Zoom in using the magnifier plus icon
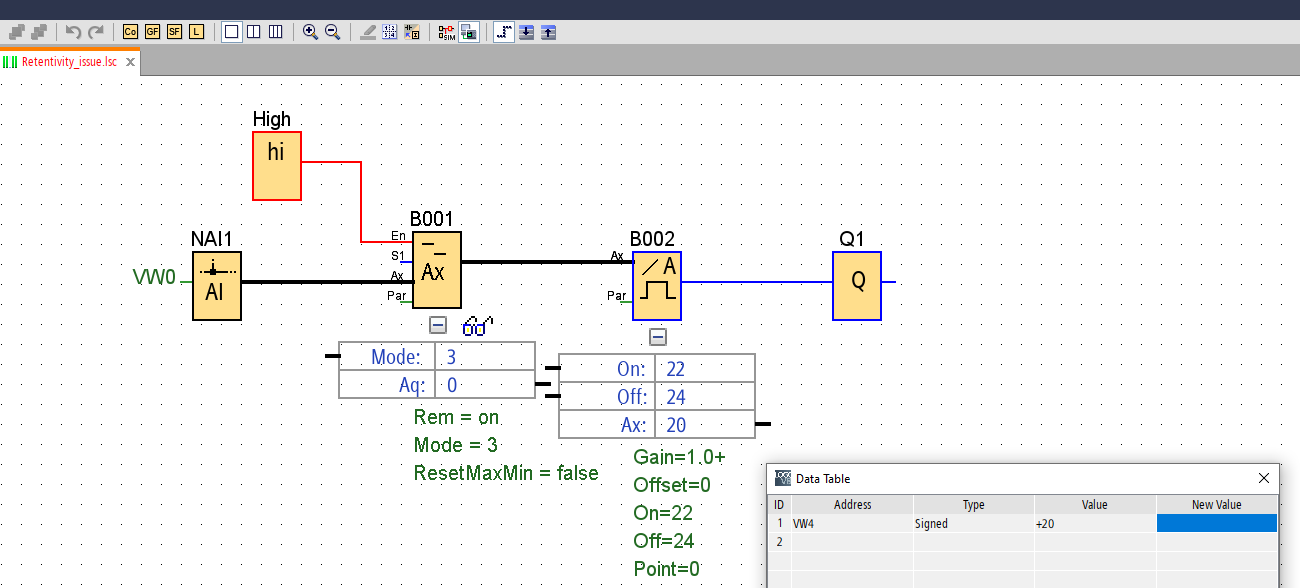Screen dimensions: 1300x588 [x=310, y=32]
